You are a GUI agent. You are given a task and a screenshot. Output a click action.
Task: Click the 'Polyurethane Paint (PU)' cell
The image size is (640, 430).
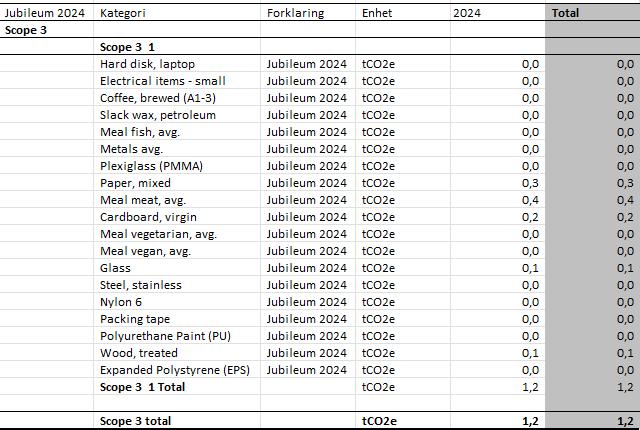(x=165, y=336)
